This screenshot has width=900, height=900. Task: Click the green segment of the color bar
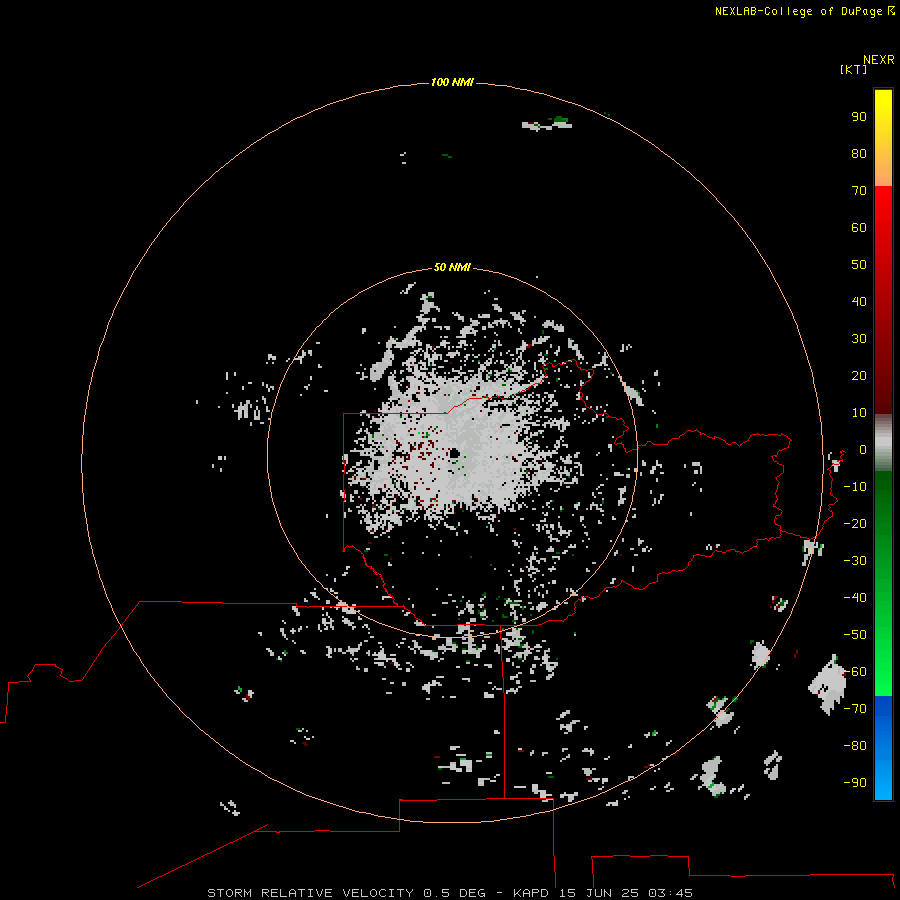(x=883, y=583)
